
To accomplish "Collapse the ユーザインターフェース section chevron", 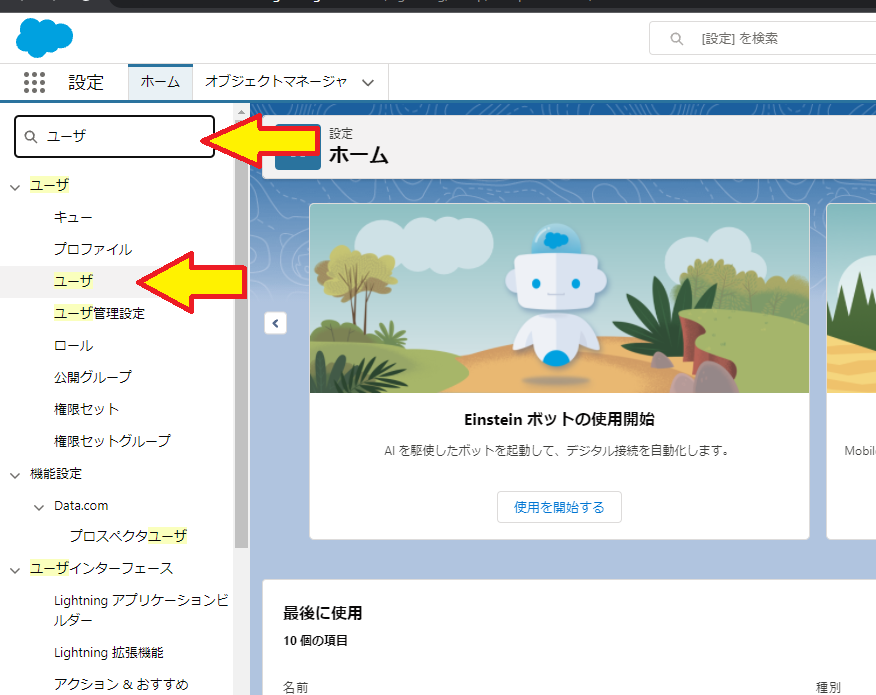I will click(x=15, y=570).
